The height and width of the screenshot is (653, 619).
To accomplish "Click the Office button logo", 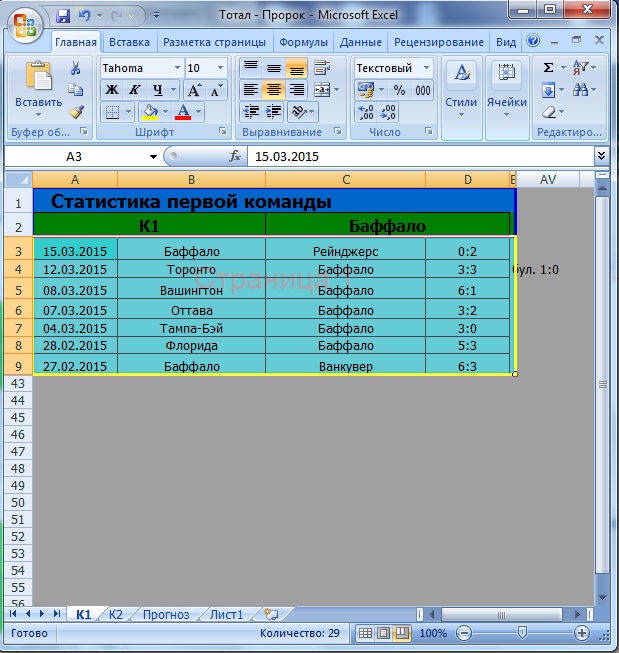I will point(24,25).
